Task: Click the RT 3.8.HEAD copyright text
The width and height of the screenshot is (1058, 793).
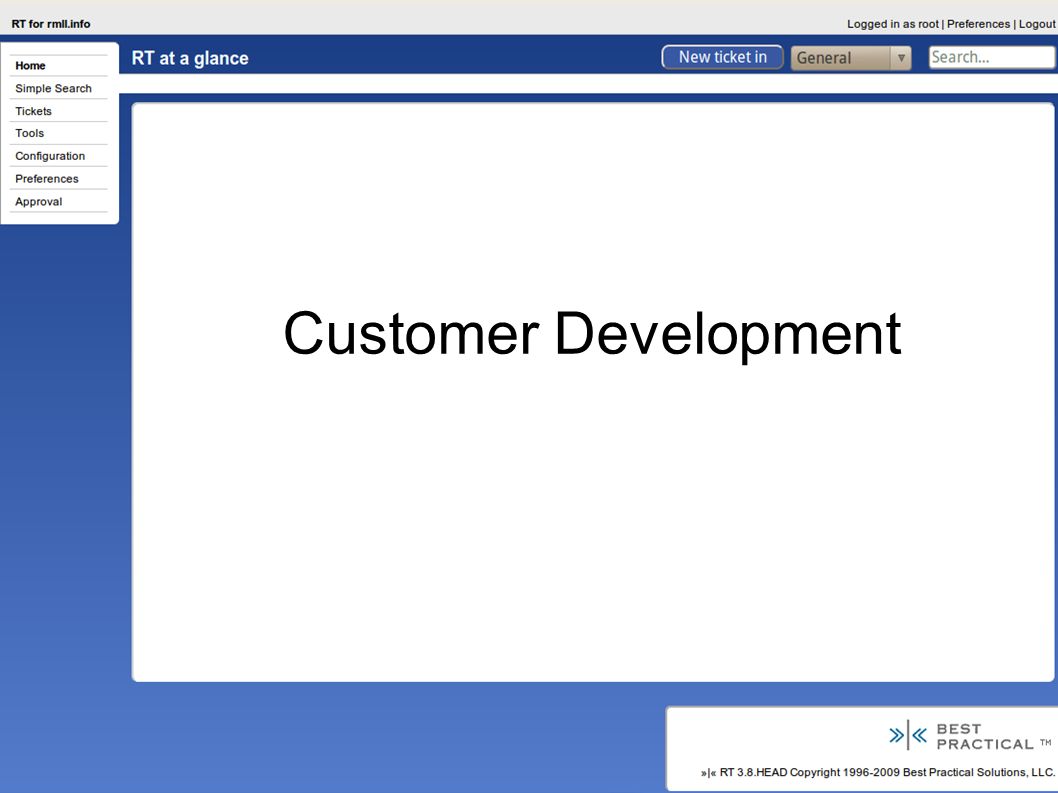Action: pyautogui.click(x=878, y=773)
